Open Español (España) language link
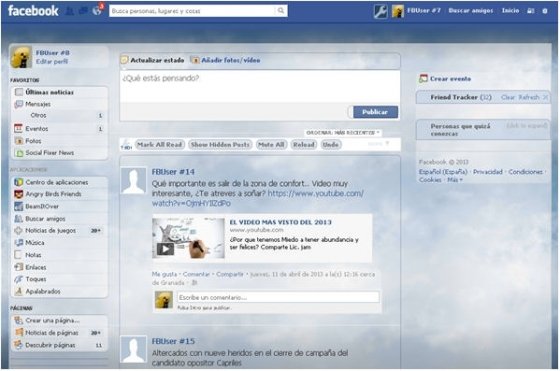Screen dimensions: 560x371 point(443,172)
